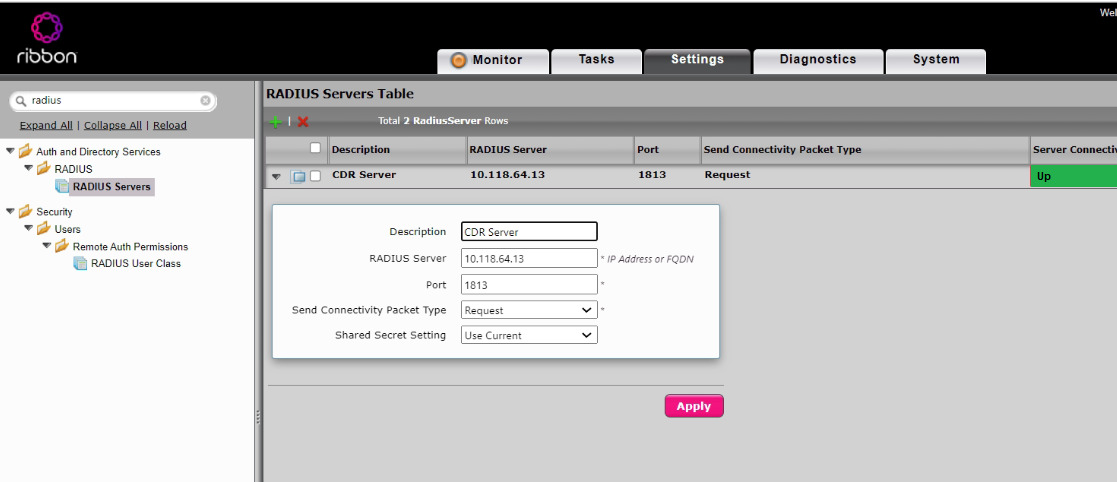Tick the CDR Server row checkbox

click(316, 176)
